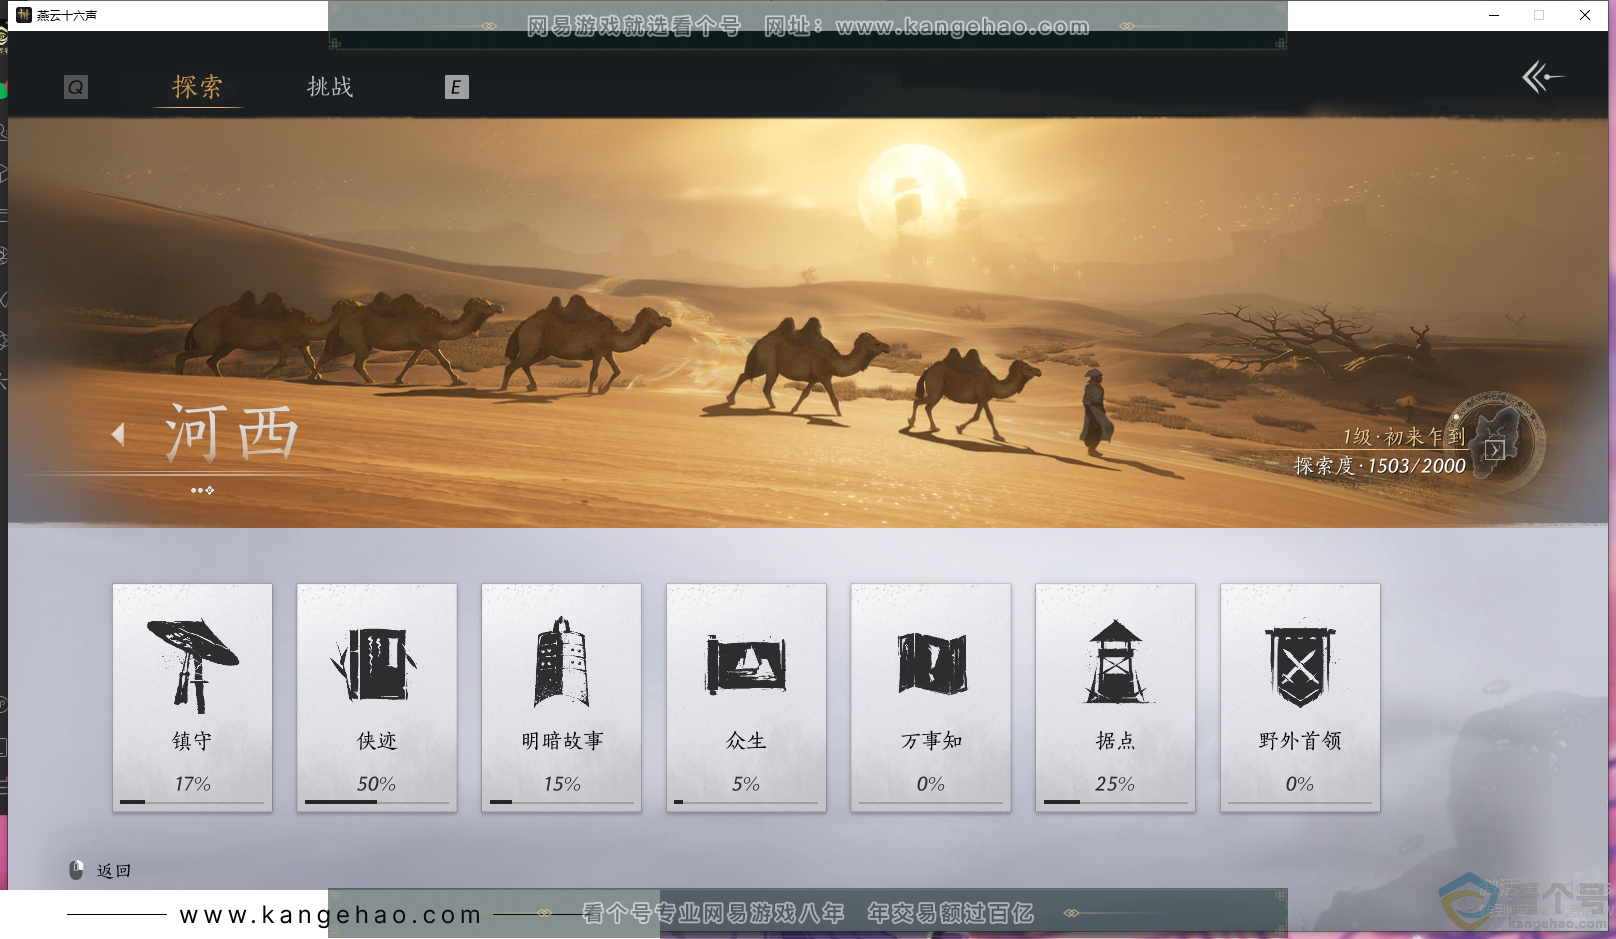Open the 镇守 exploration card

point(192,697)
